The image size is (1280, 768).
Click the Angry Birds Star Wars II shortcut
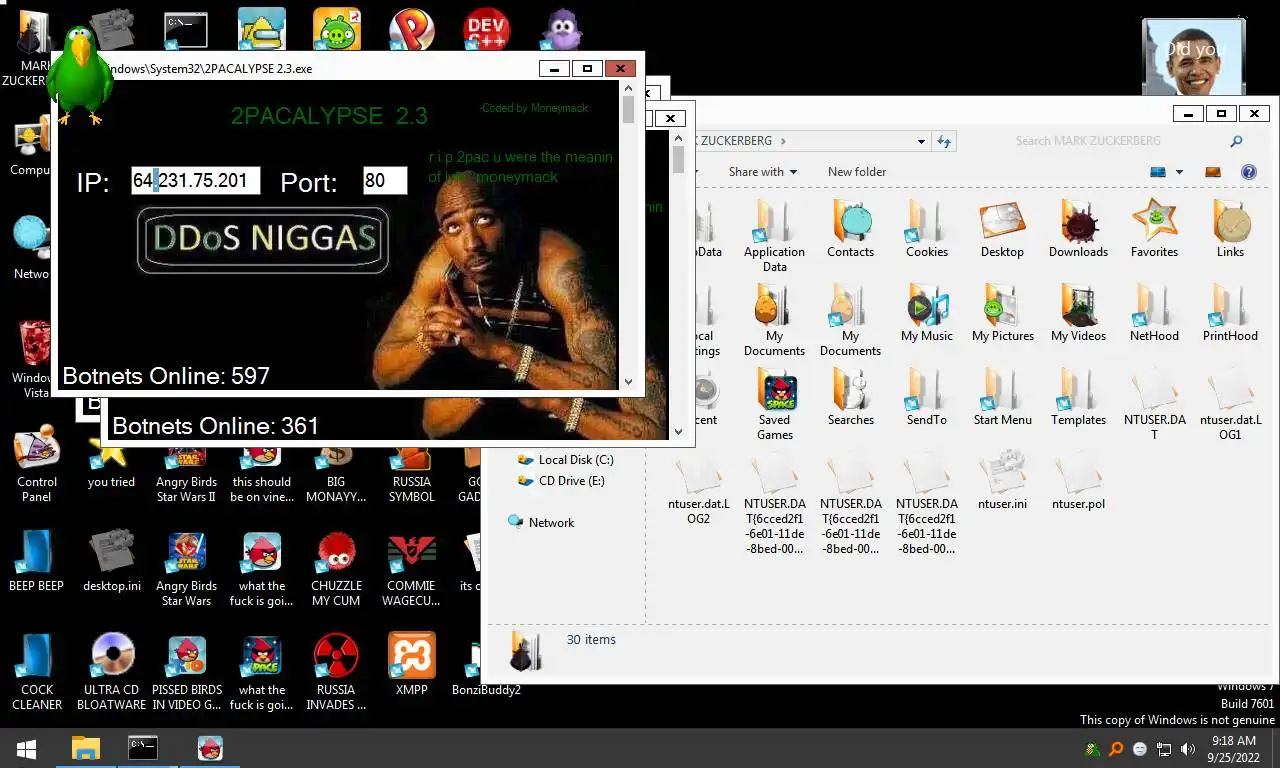[x=186, y=475]
